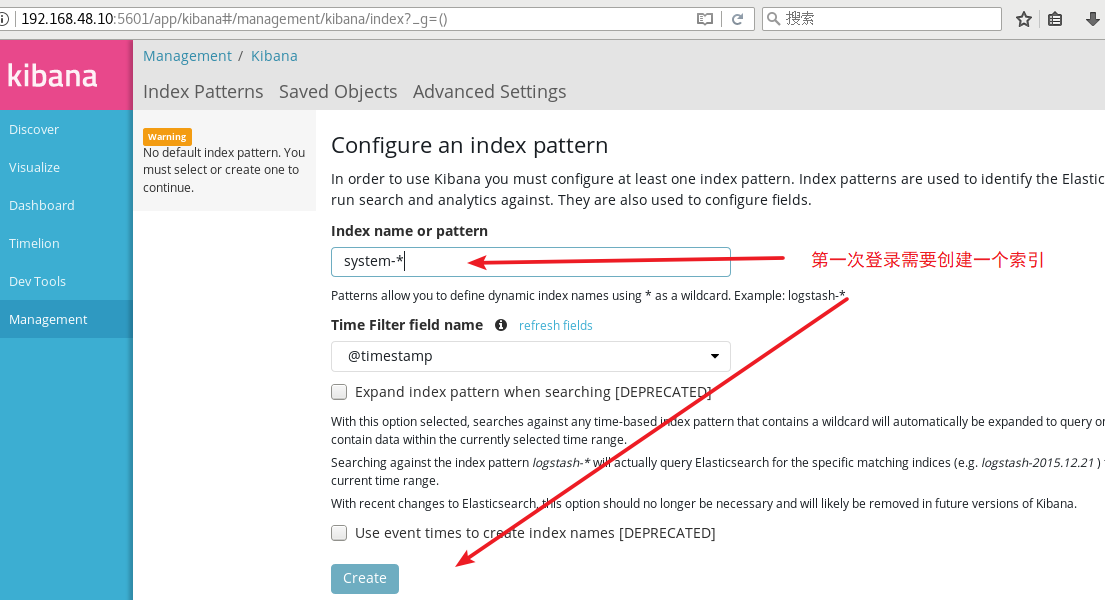Focus the index name or pattern input
The image size is (1105, 600).
(531, 262)
